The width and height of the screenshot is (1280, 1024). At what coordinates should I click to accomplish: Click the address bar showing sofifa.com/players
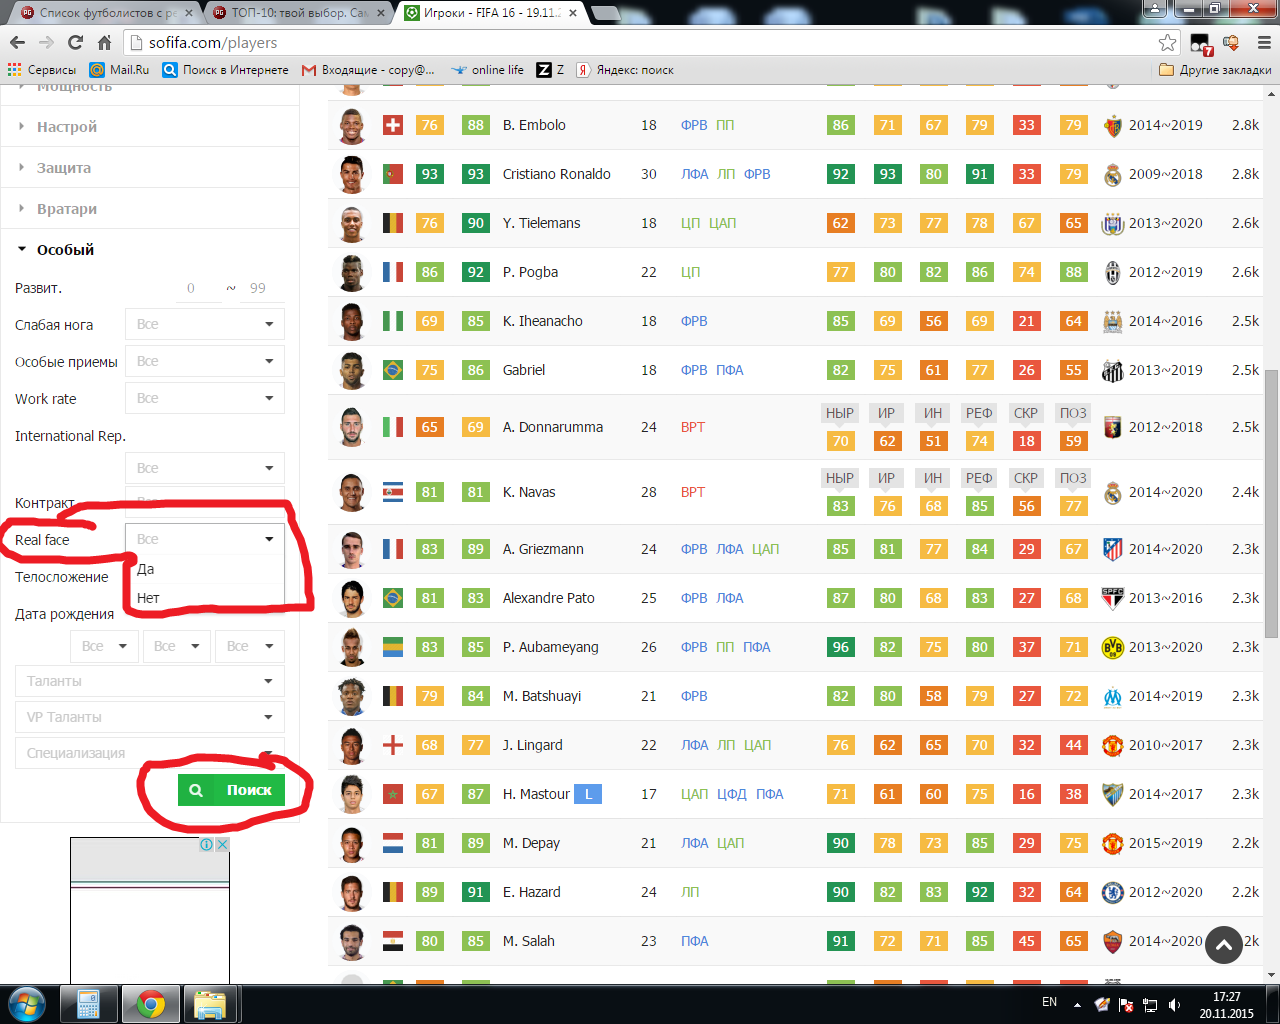pyautogui.click(x=640, y=42)
